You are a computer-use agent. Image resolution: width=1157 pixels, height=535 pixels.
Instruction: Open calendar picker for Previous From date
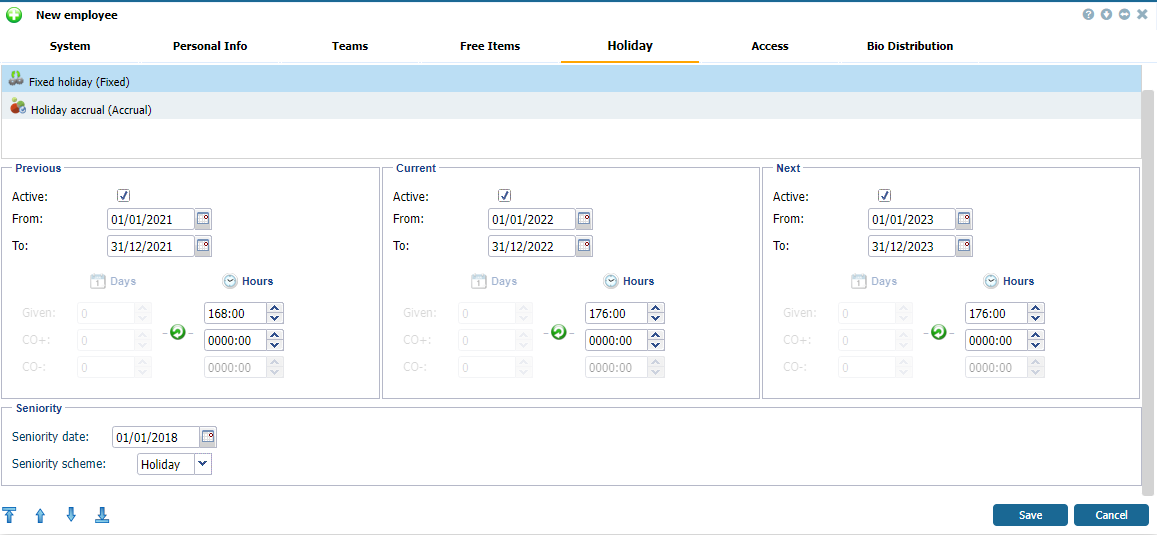[203, 219]
